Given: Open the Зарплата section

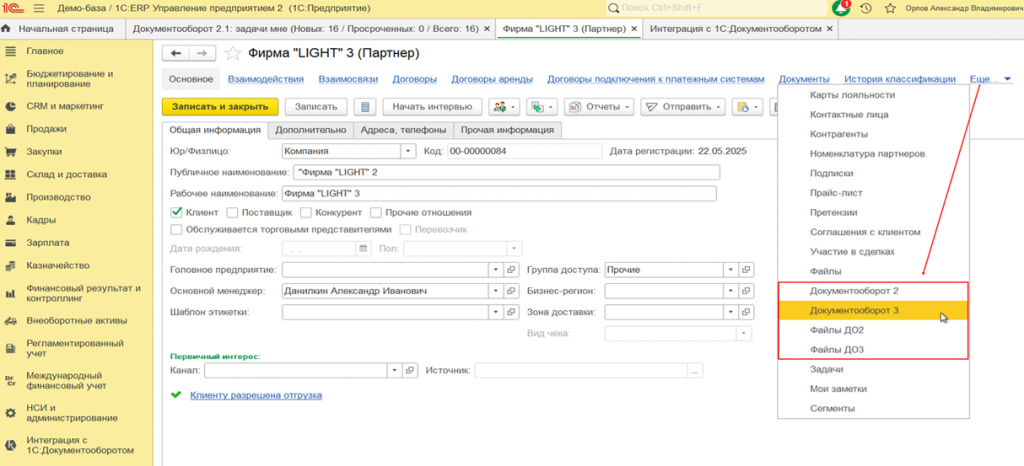Looking at the screenshot, I should tap(48, 243).
